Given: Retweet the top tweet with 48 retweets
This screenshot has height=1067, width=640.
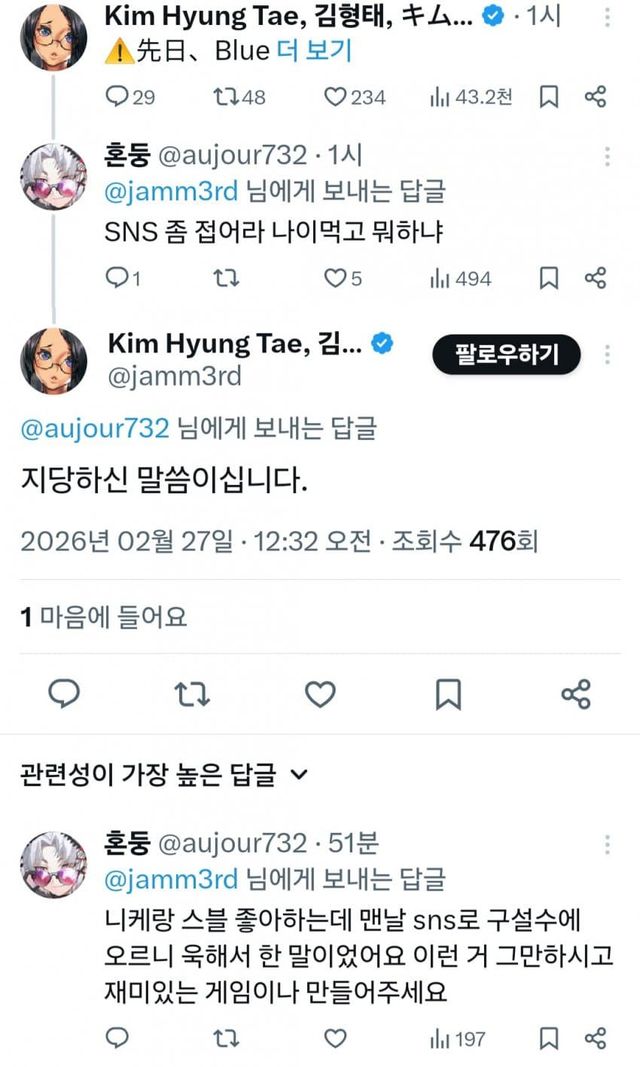Looking at the screenshot, I should coord(226,97).
